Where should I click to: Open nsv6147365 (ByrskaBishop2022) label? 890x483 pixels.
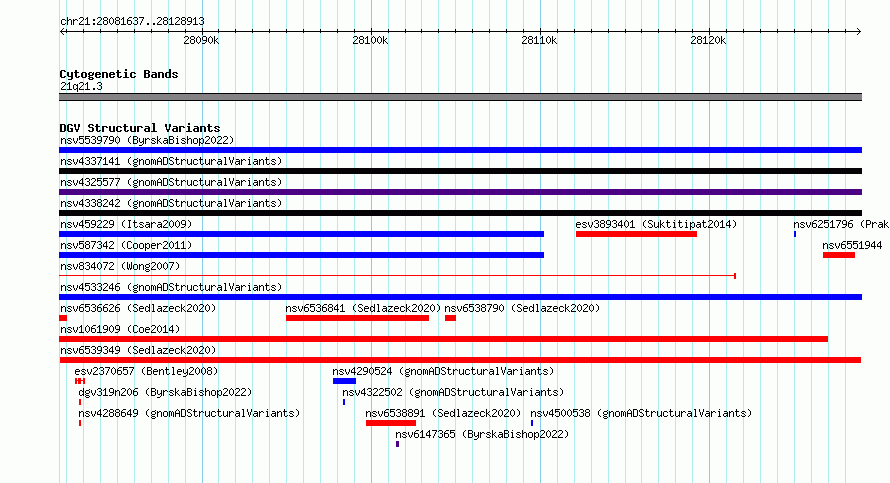(482, 434)
